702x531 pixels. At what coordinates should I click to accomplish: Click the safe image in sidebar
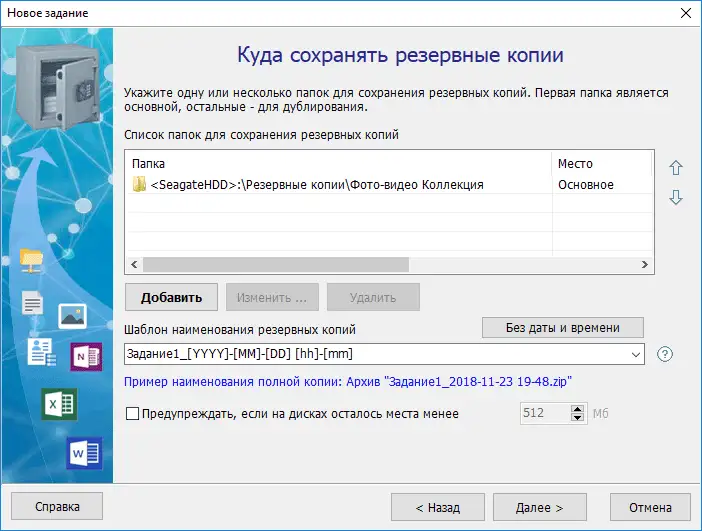click(56, 76)
